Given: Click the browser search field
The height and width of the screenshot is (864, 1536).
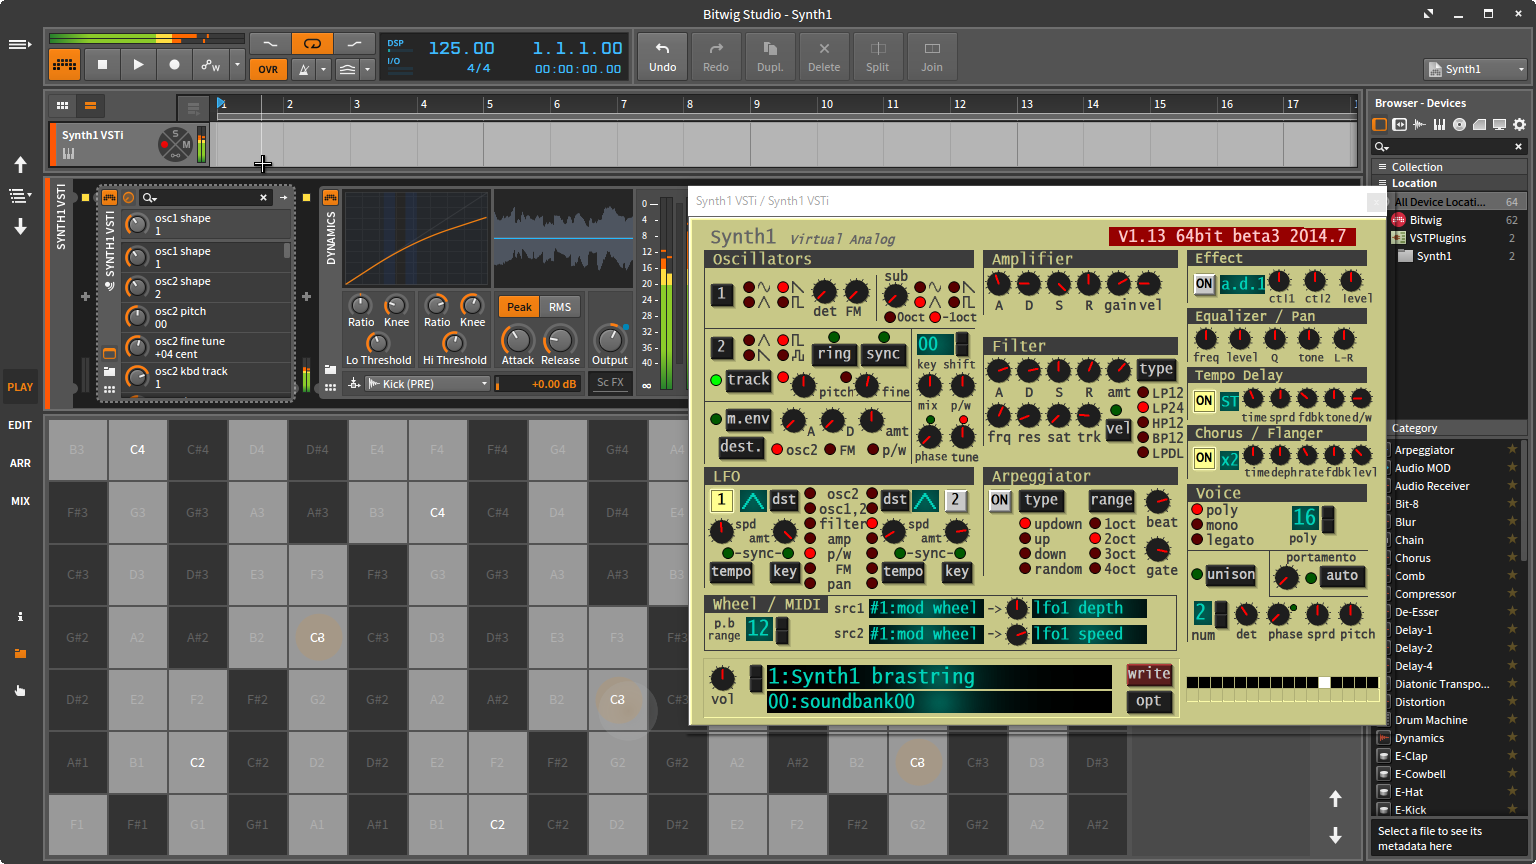Looking at the screenshot, I should coord(1448,146).
